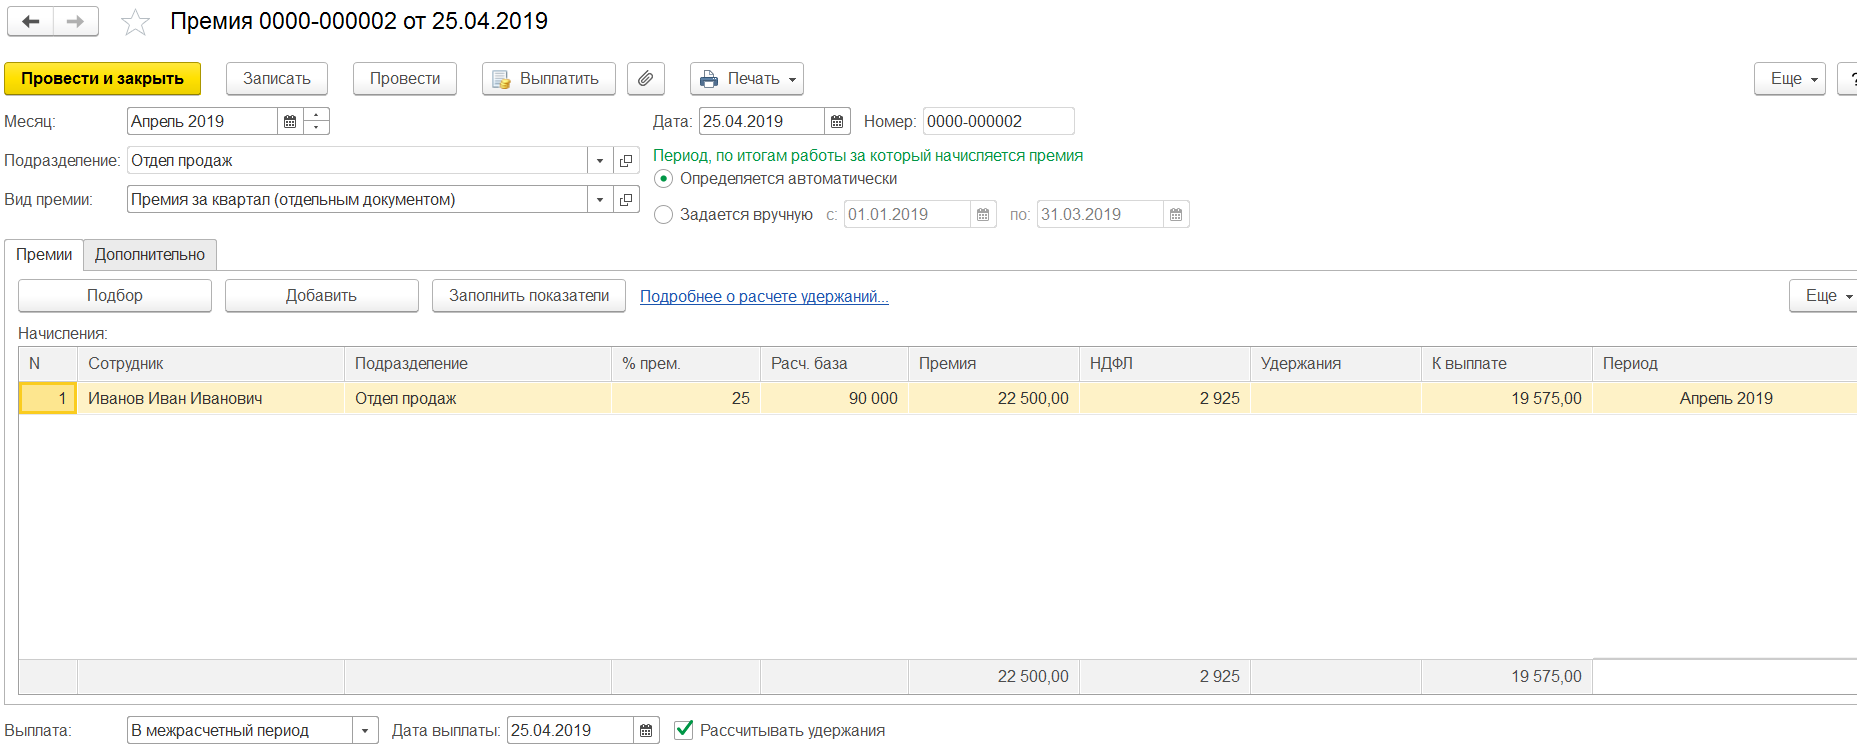Open calendar for the Дата field
This screenshot has height=755, width=1857.
click(x=837, y=122)
